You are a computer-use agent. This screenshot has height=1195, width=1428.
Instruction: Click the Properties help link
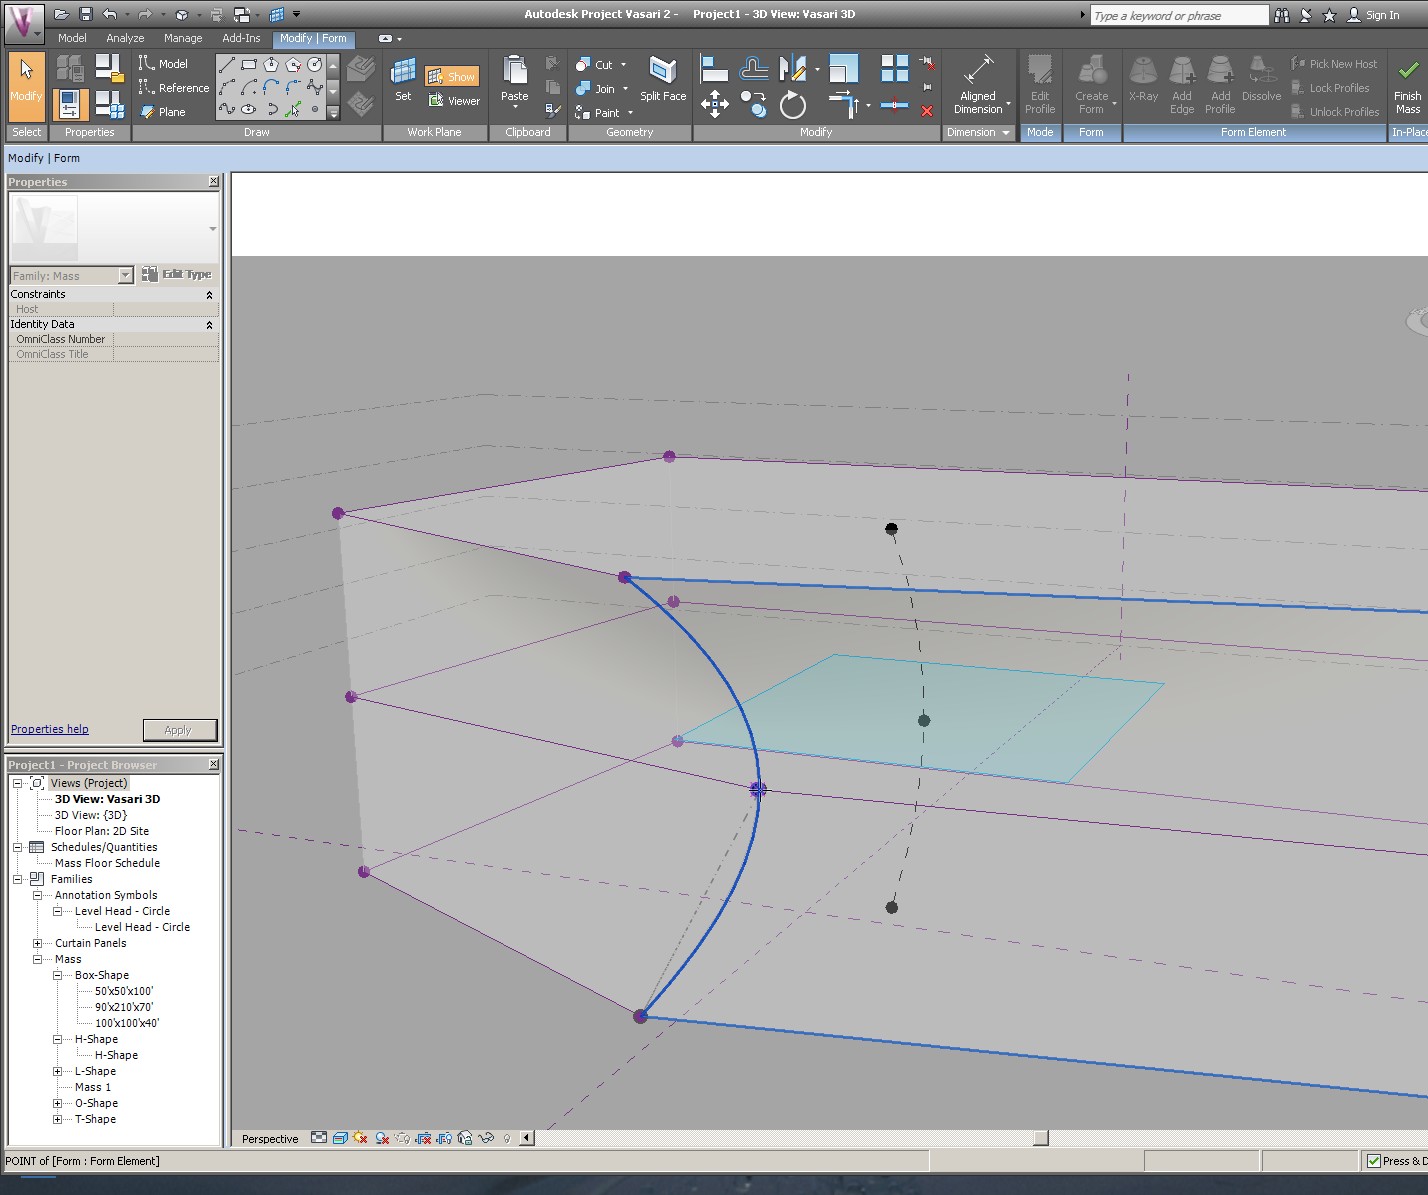[50, 729]
